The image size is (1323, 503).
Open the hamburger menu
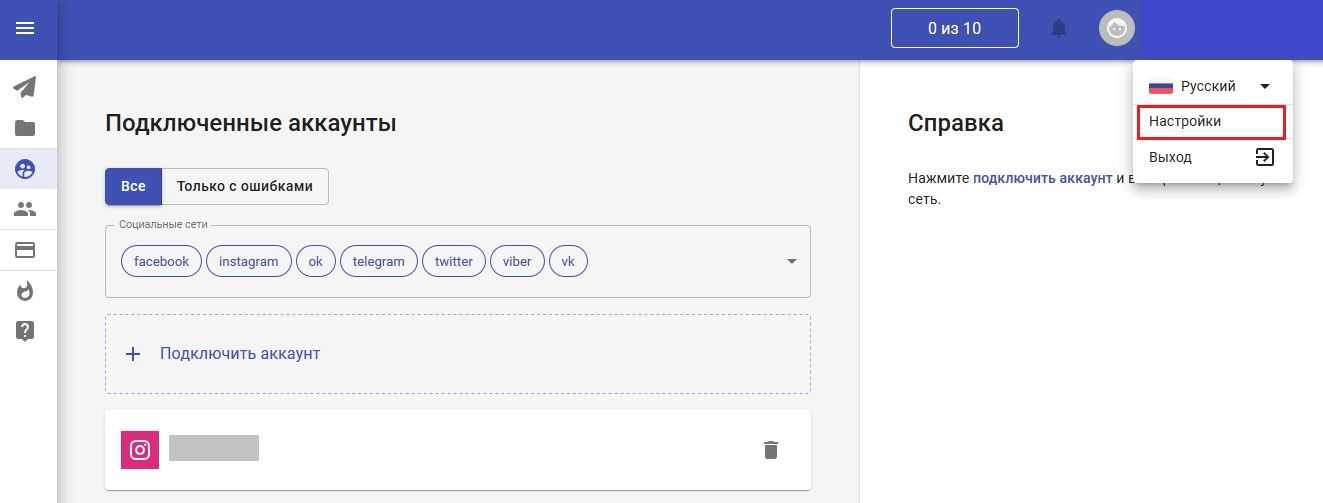[x=25, y=28]
